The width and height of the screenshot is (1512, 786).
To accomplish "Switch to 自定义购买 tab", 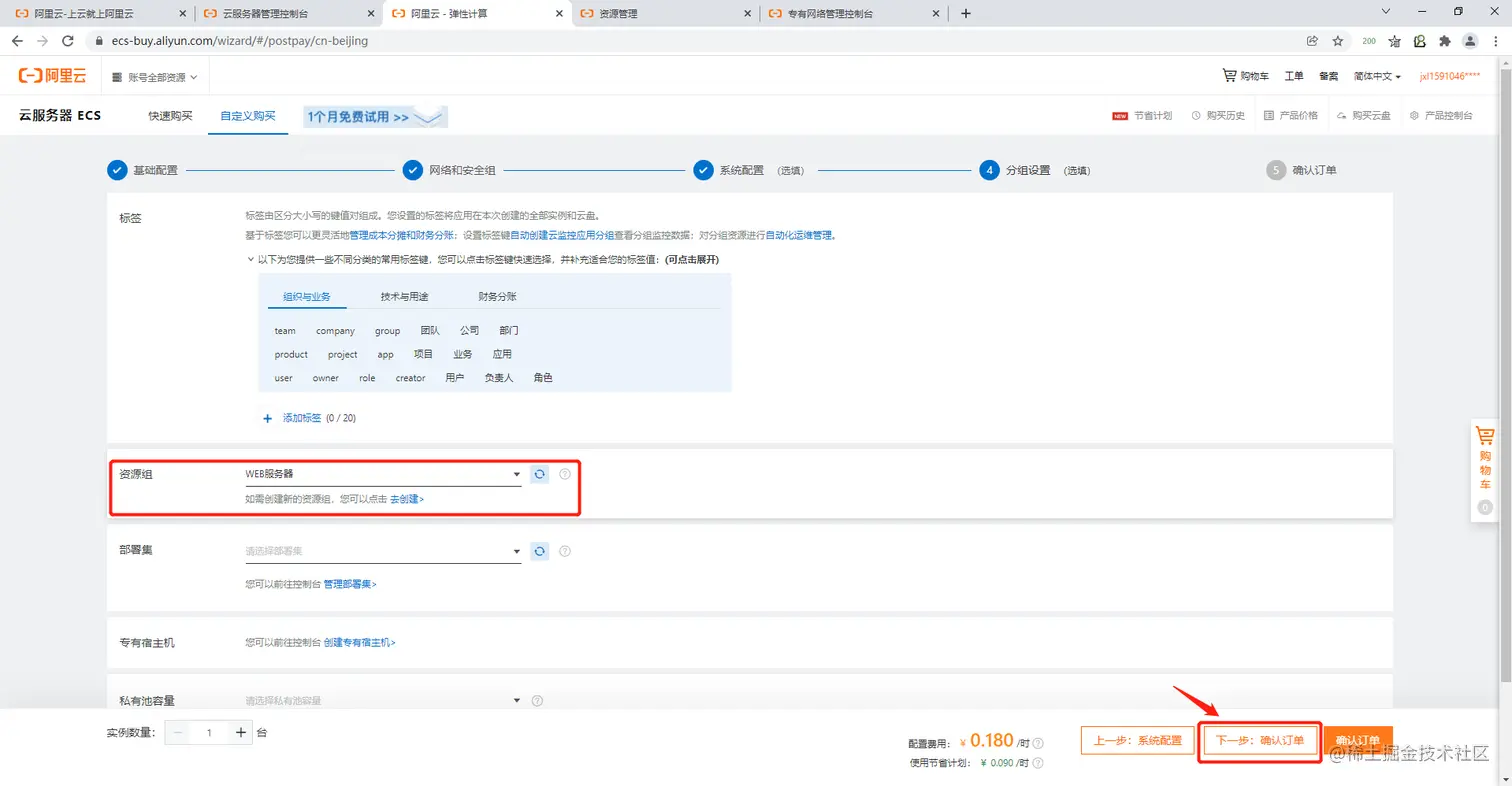I will [248, 116].
